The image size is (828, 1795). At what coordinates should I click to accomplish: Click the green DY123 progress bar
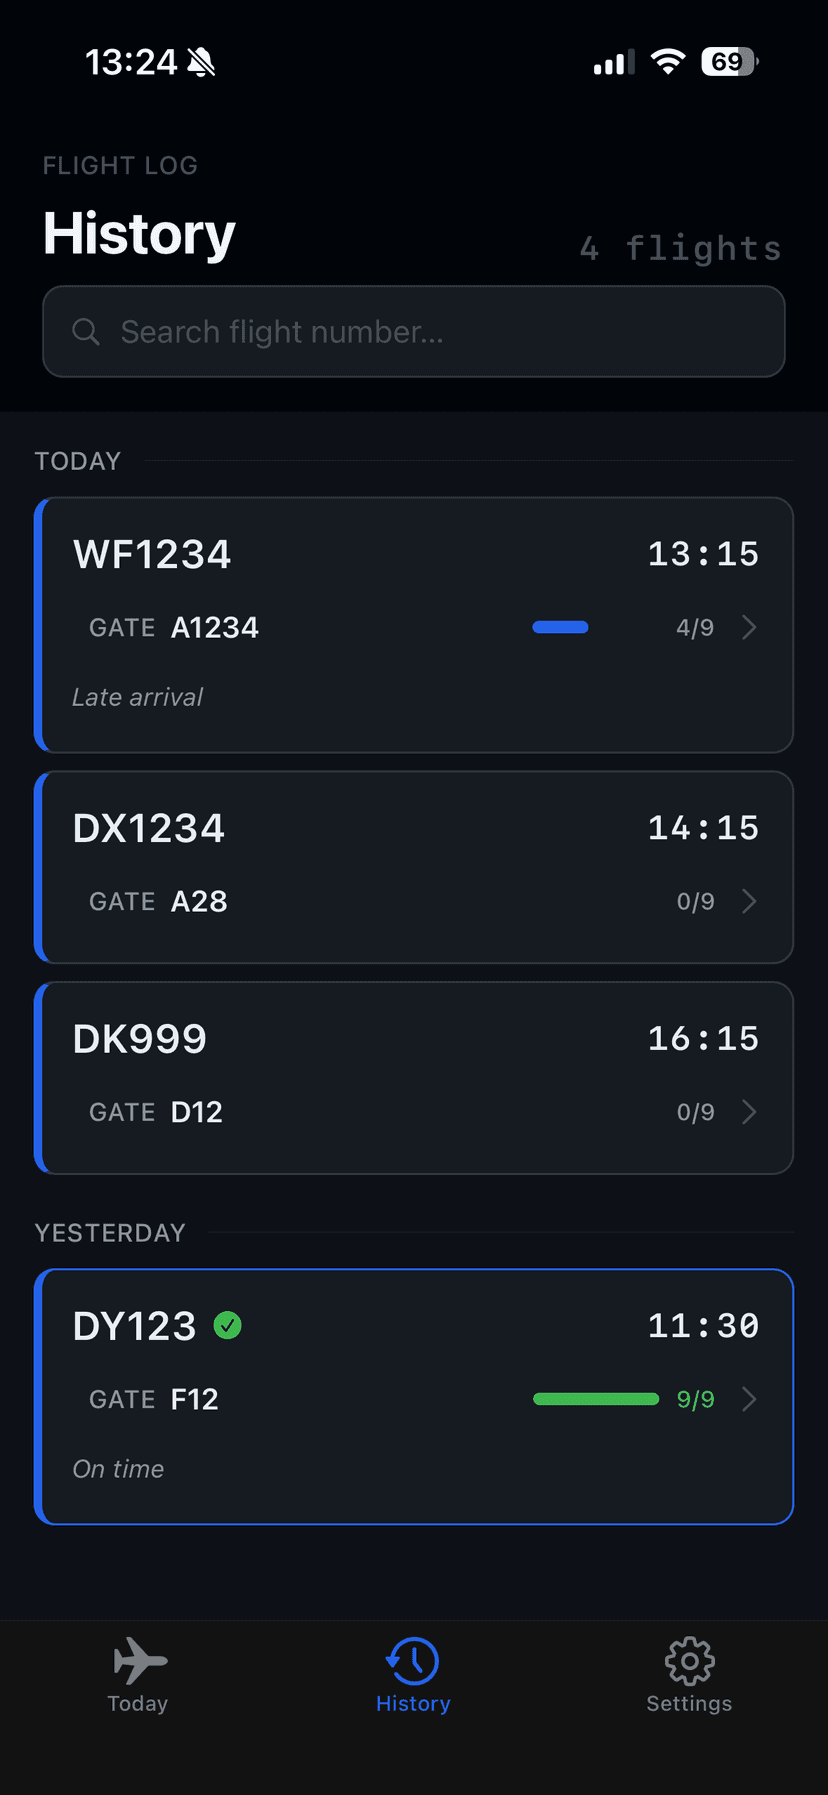(596, 1399)
